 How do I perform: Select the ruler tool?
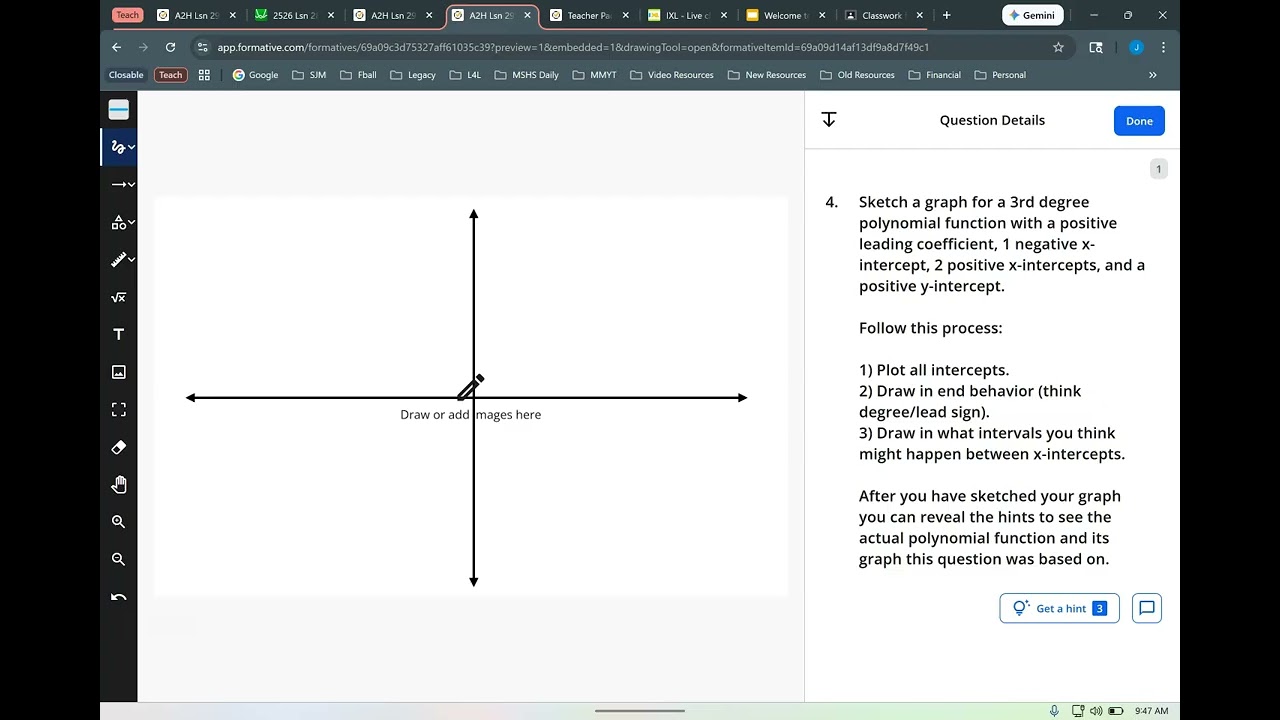(117, 260)
